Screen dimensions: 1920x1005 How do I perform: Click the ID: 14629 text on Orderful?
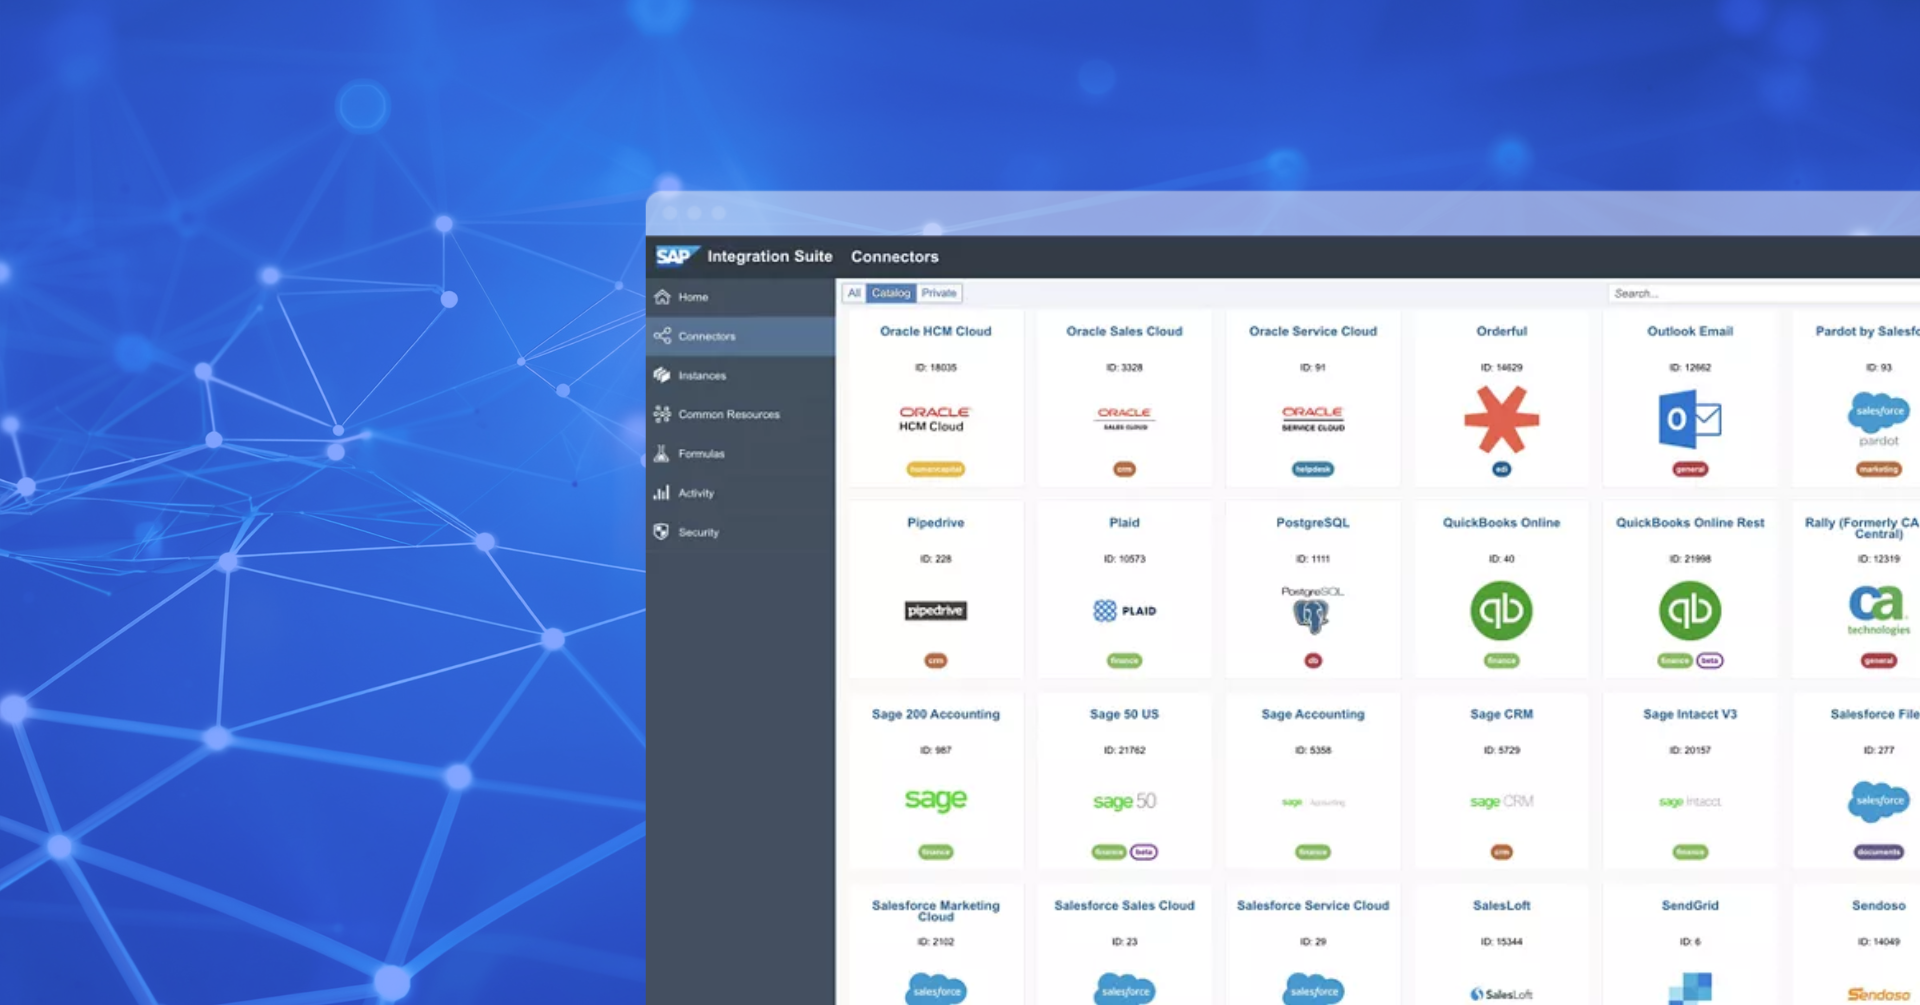(x=1501, y=367)
